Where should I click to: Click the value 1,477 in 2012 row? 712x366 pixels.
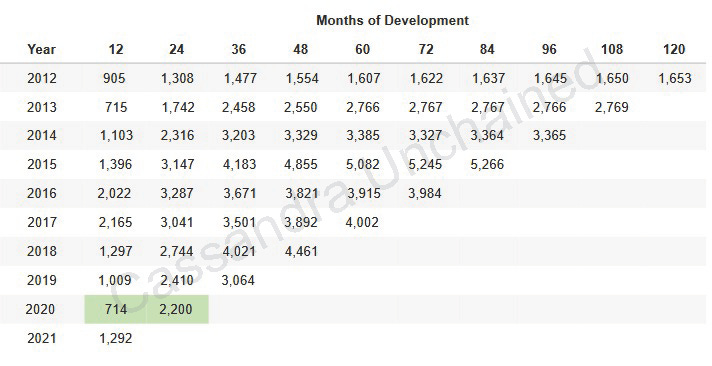[240, 78]
